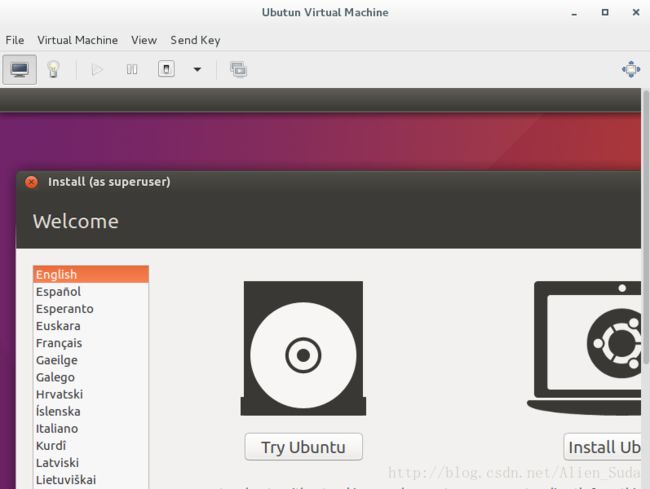Close the Ubutun Virtual Machine window

point(636,12)
